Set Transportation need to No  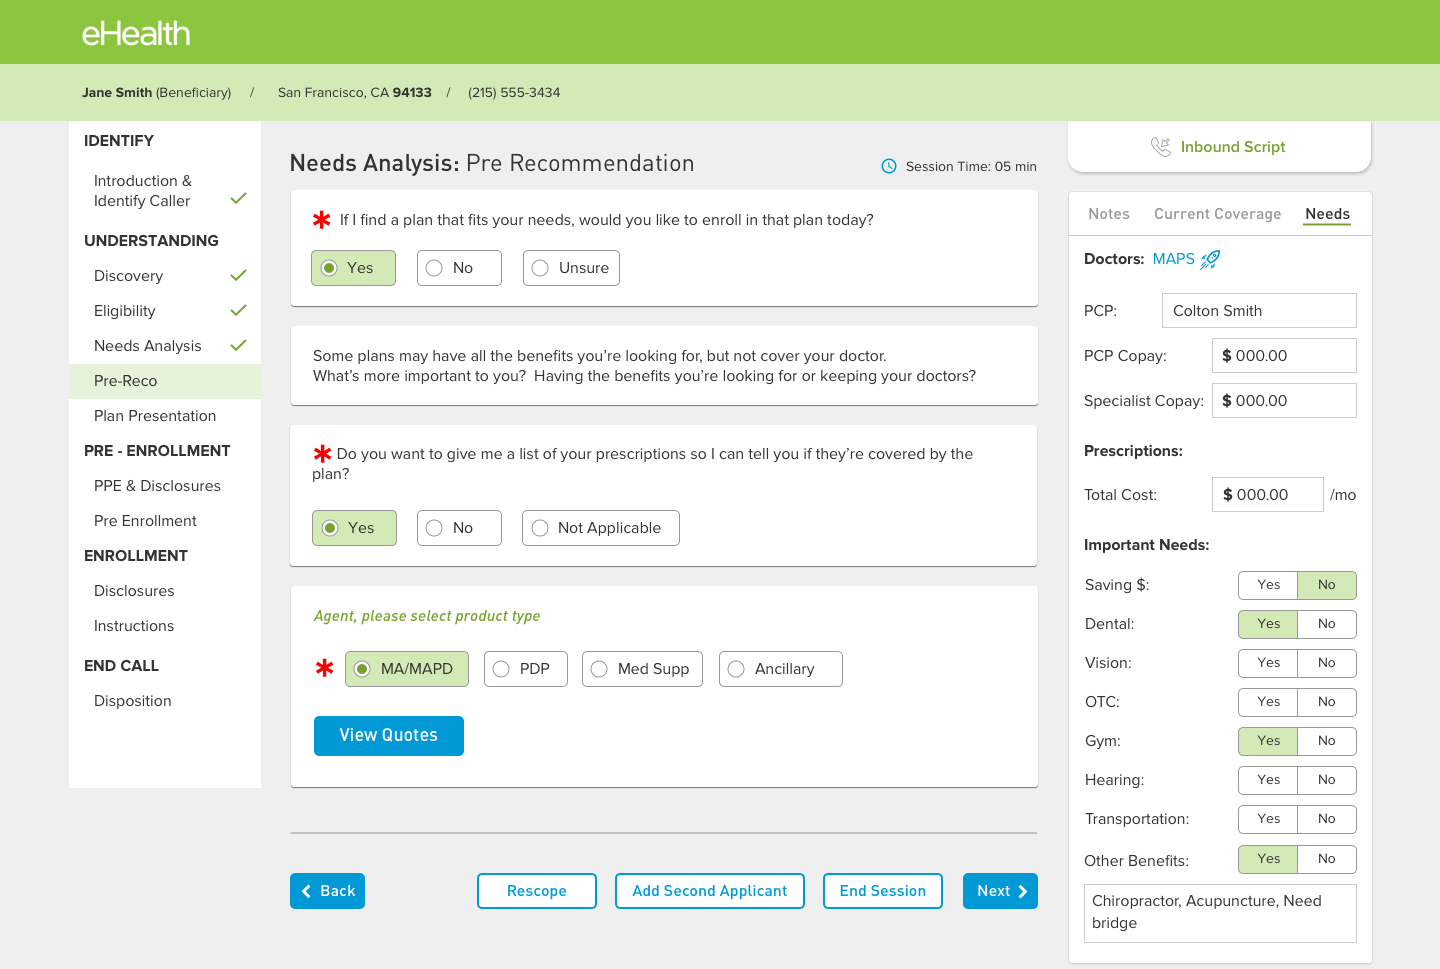(x=1327, y=819)
